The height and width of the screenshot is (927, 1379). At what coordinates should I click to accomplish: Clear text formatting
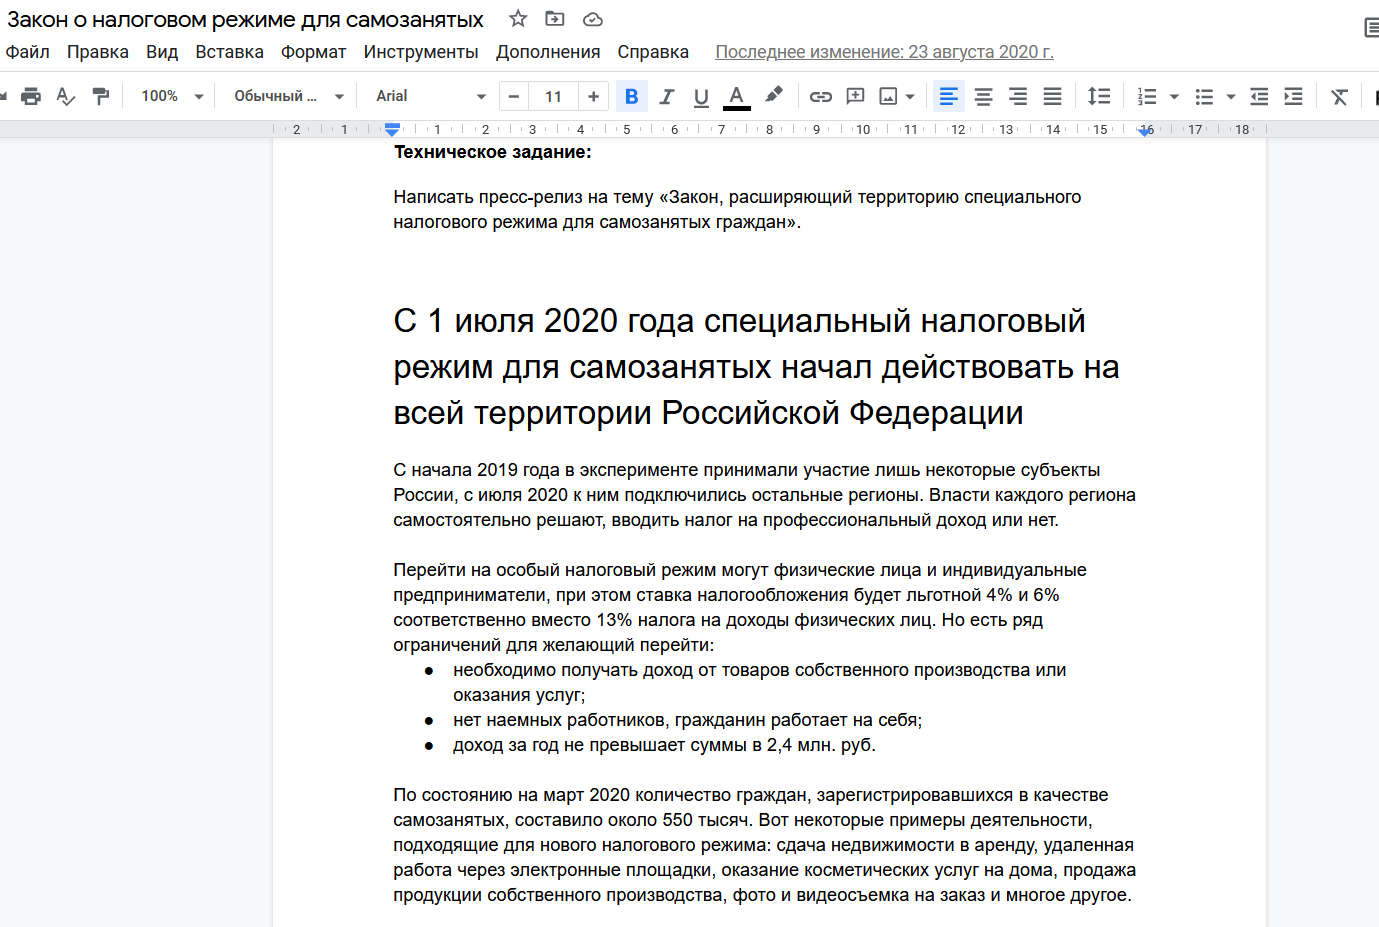(x=1340, y=96)
